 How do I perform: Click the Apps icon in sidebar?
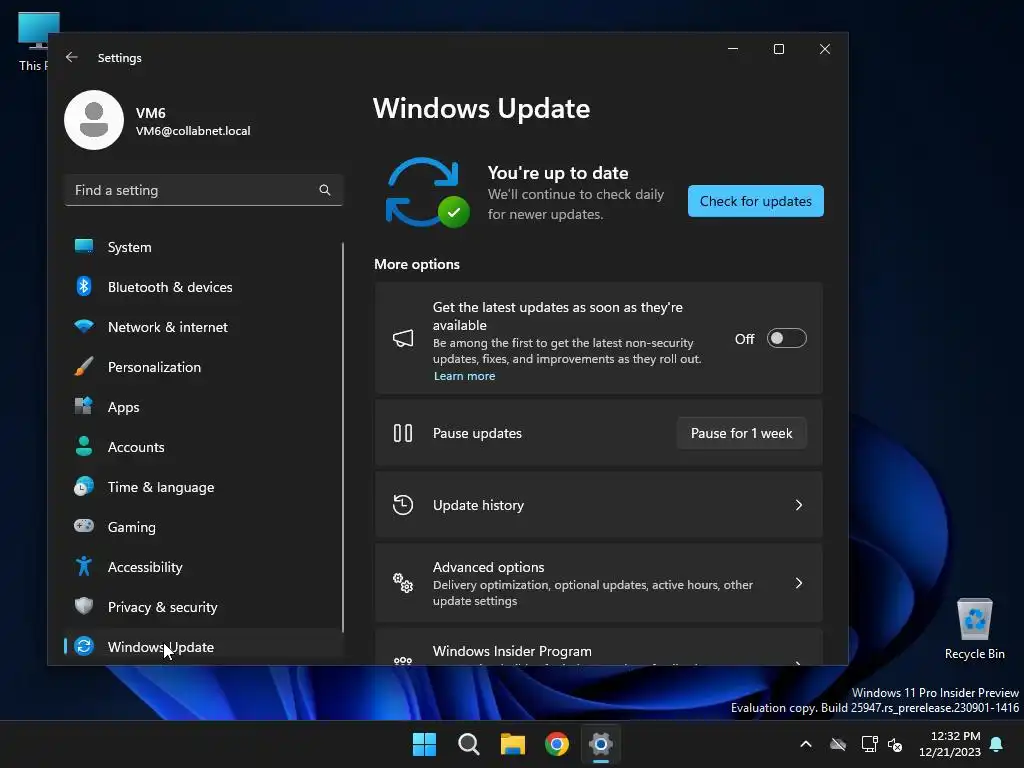click(x=84, y=406)
